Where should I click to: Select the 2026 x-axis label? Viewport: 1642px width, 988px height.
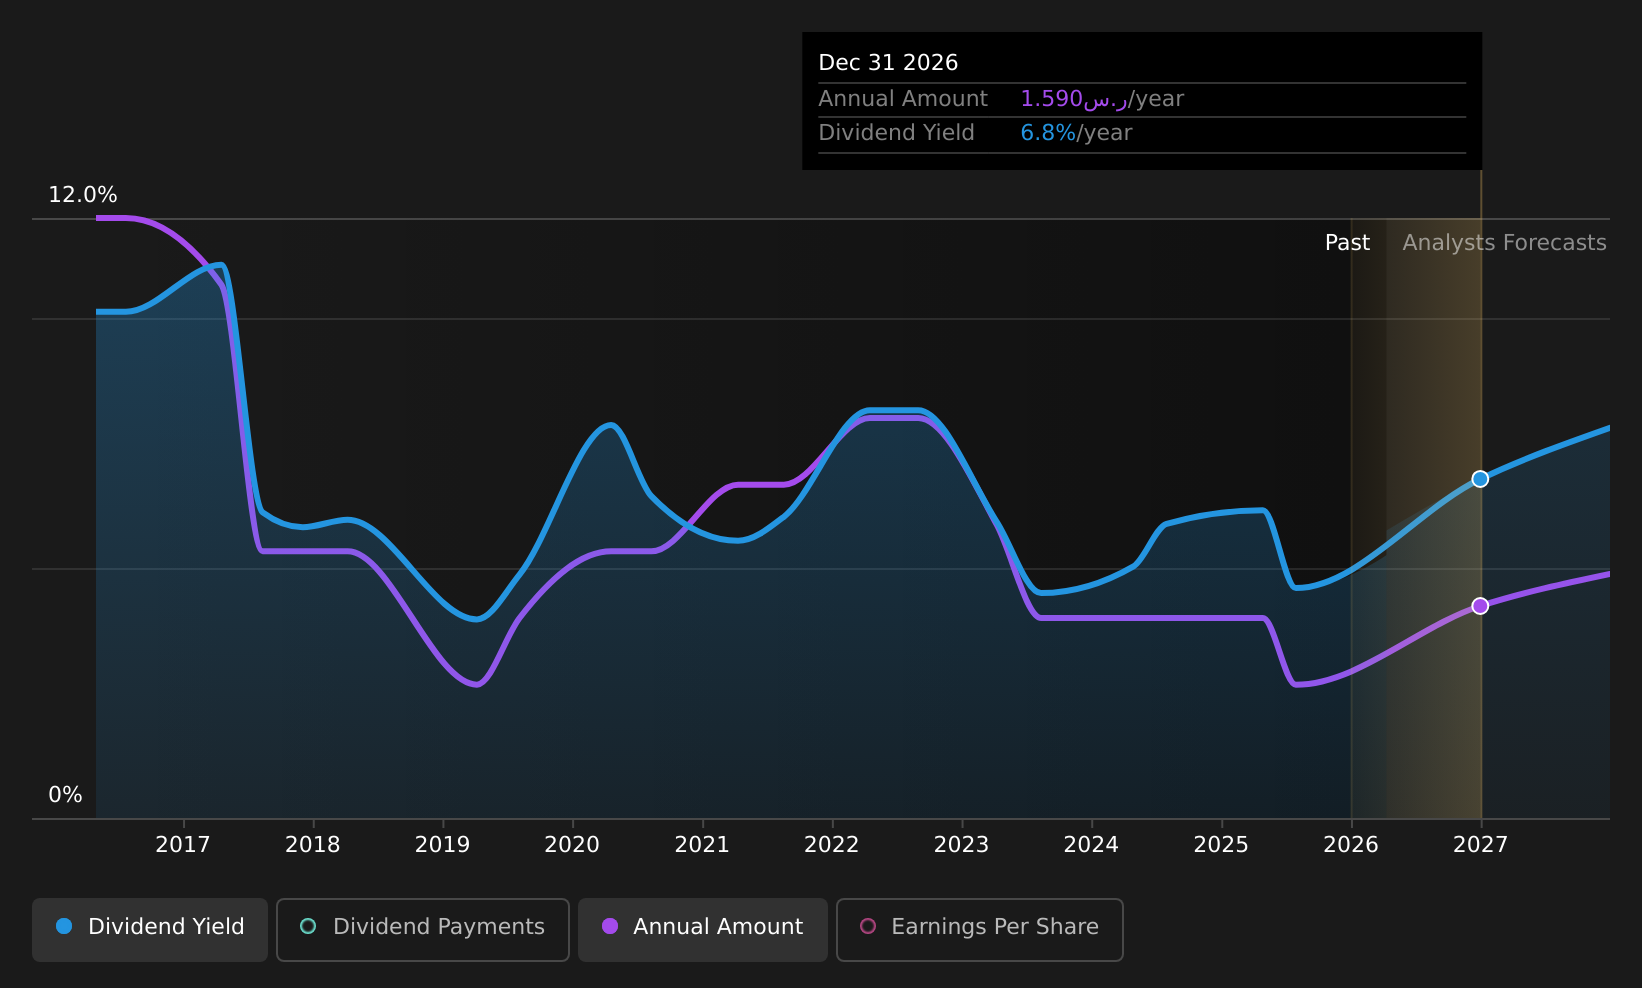coord(1351,845)
